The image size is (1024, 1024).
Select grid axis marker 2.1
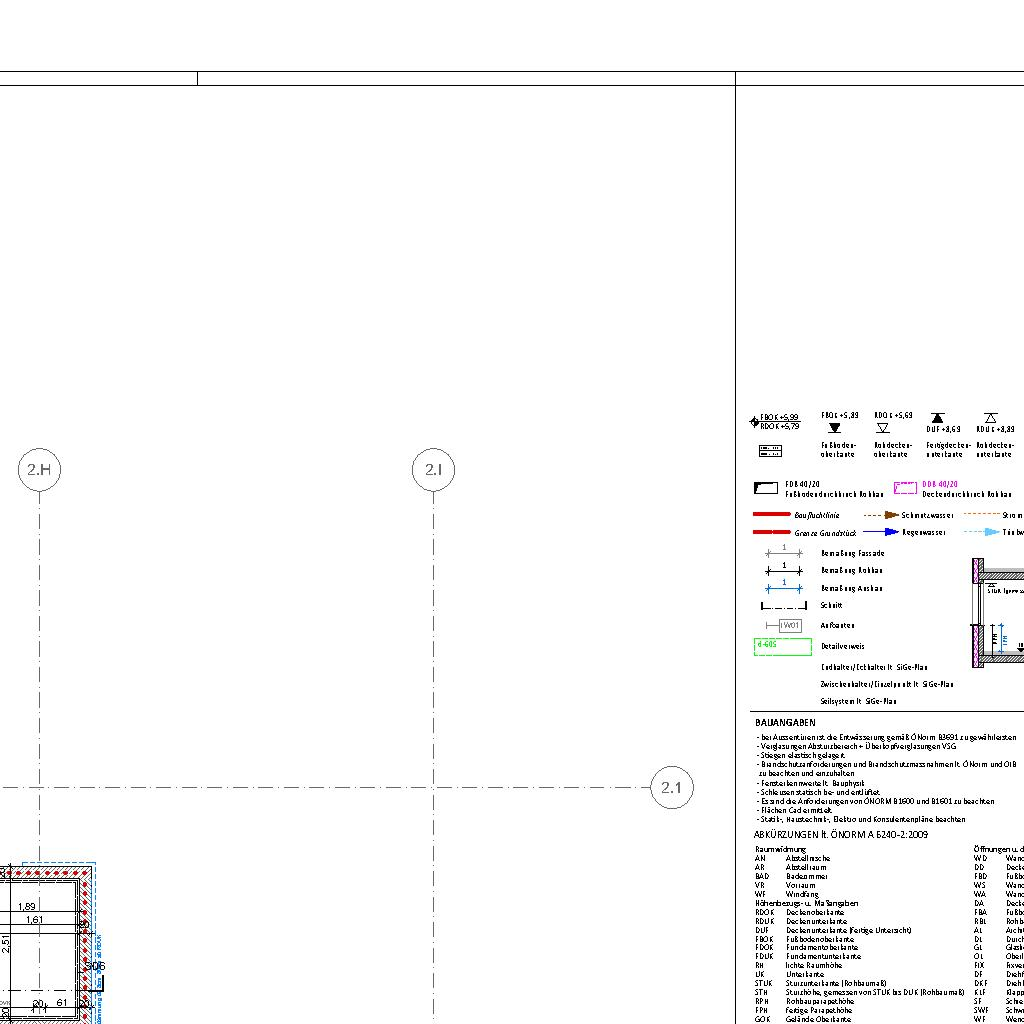point(671,788)
